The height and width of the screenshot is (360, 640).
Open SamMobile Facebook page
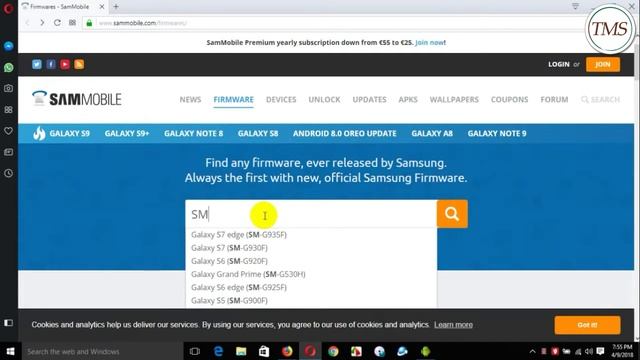[x=51, y=64]
